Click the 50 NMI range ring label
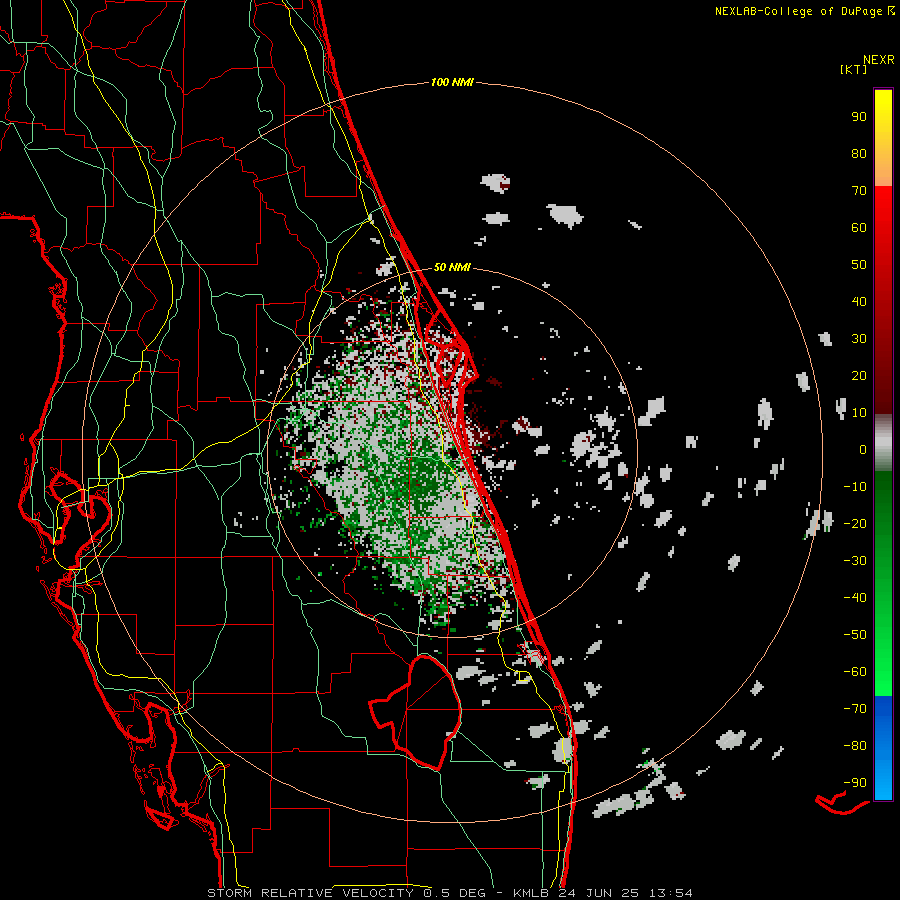The width and height of the screenshot is (900, 900). 452,267
